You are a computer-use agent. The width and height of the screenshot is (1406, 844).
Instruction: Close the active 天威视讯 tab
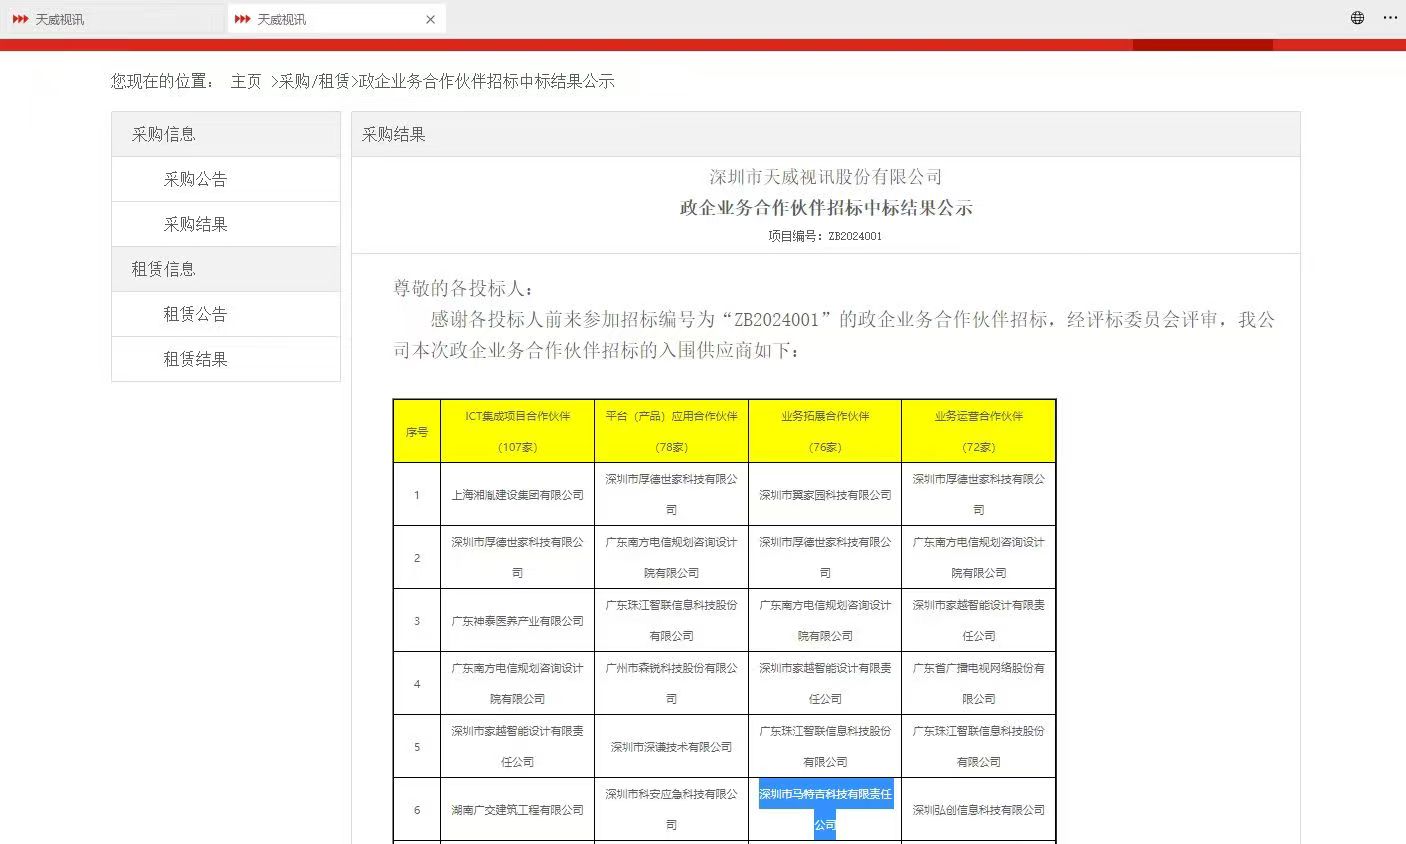431,19
